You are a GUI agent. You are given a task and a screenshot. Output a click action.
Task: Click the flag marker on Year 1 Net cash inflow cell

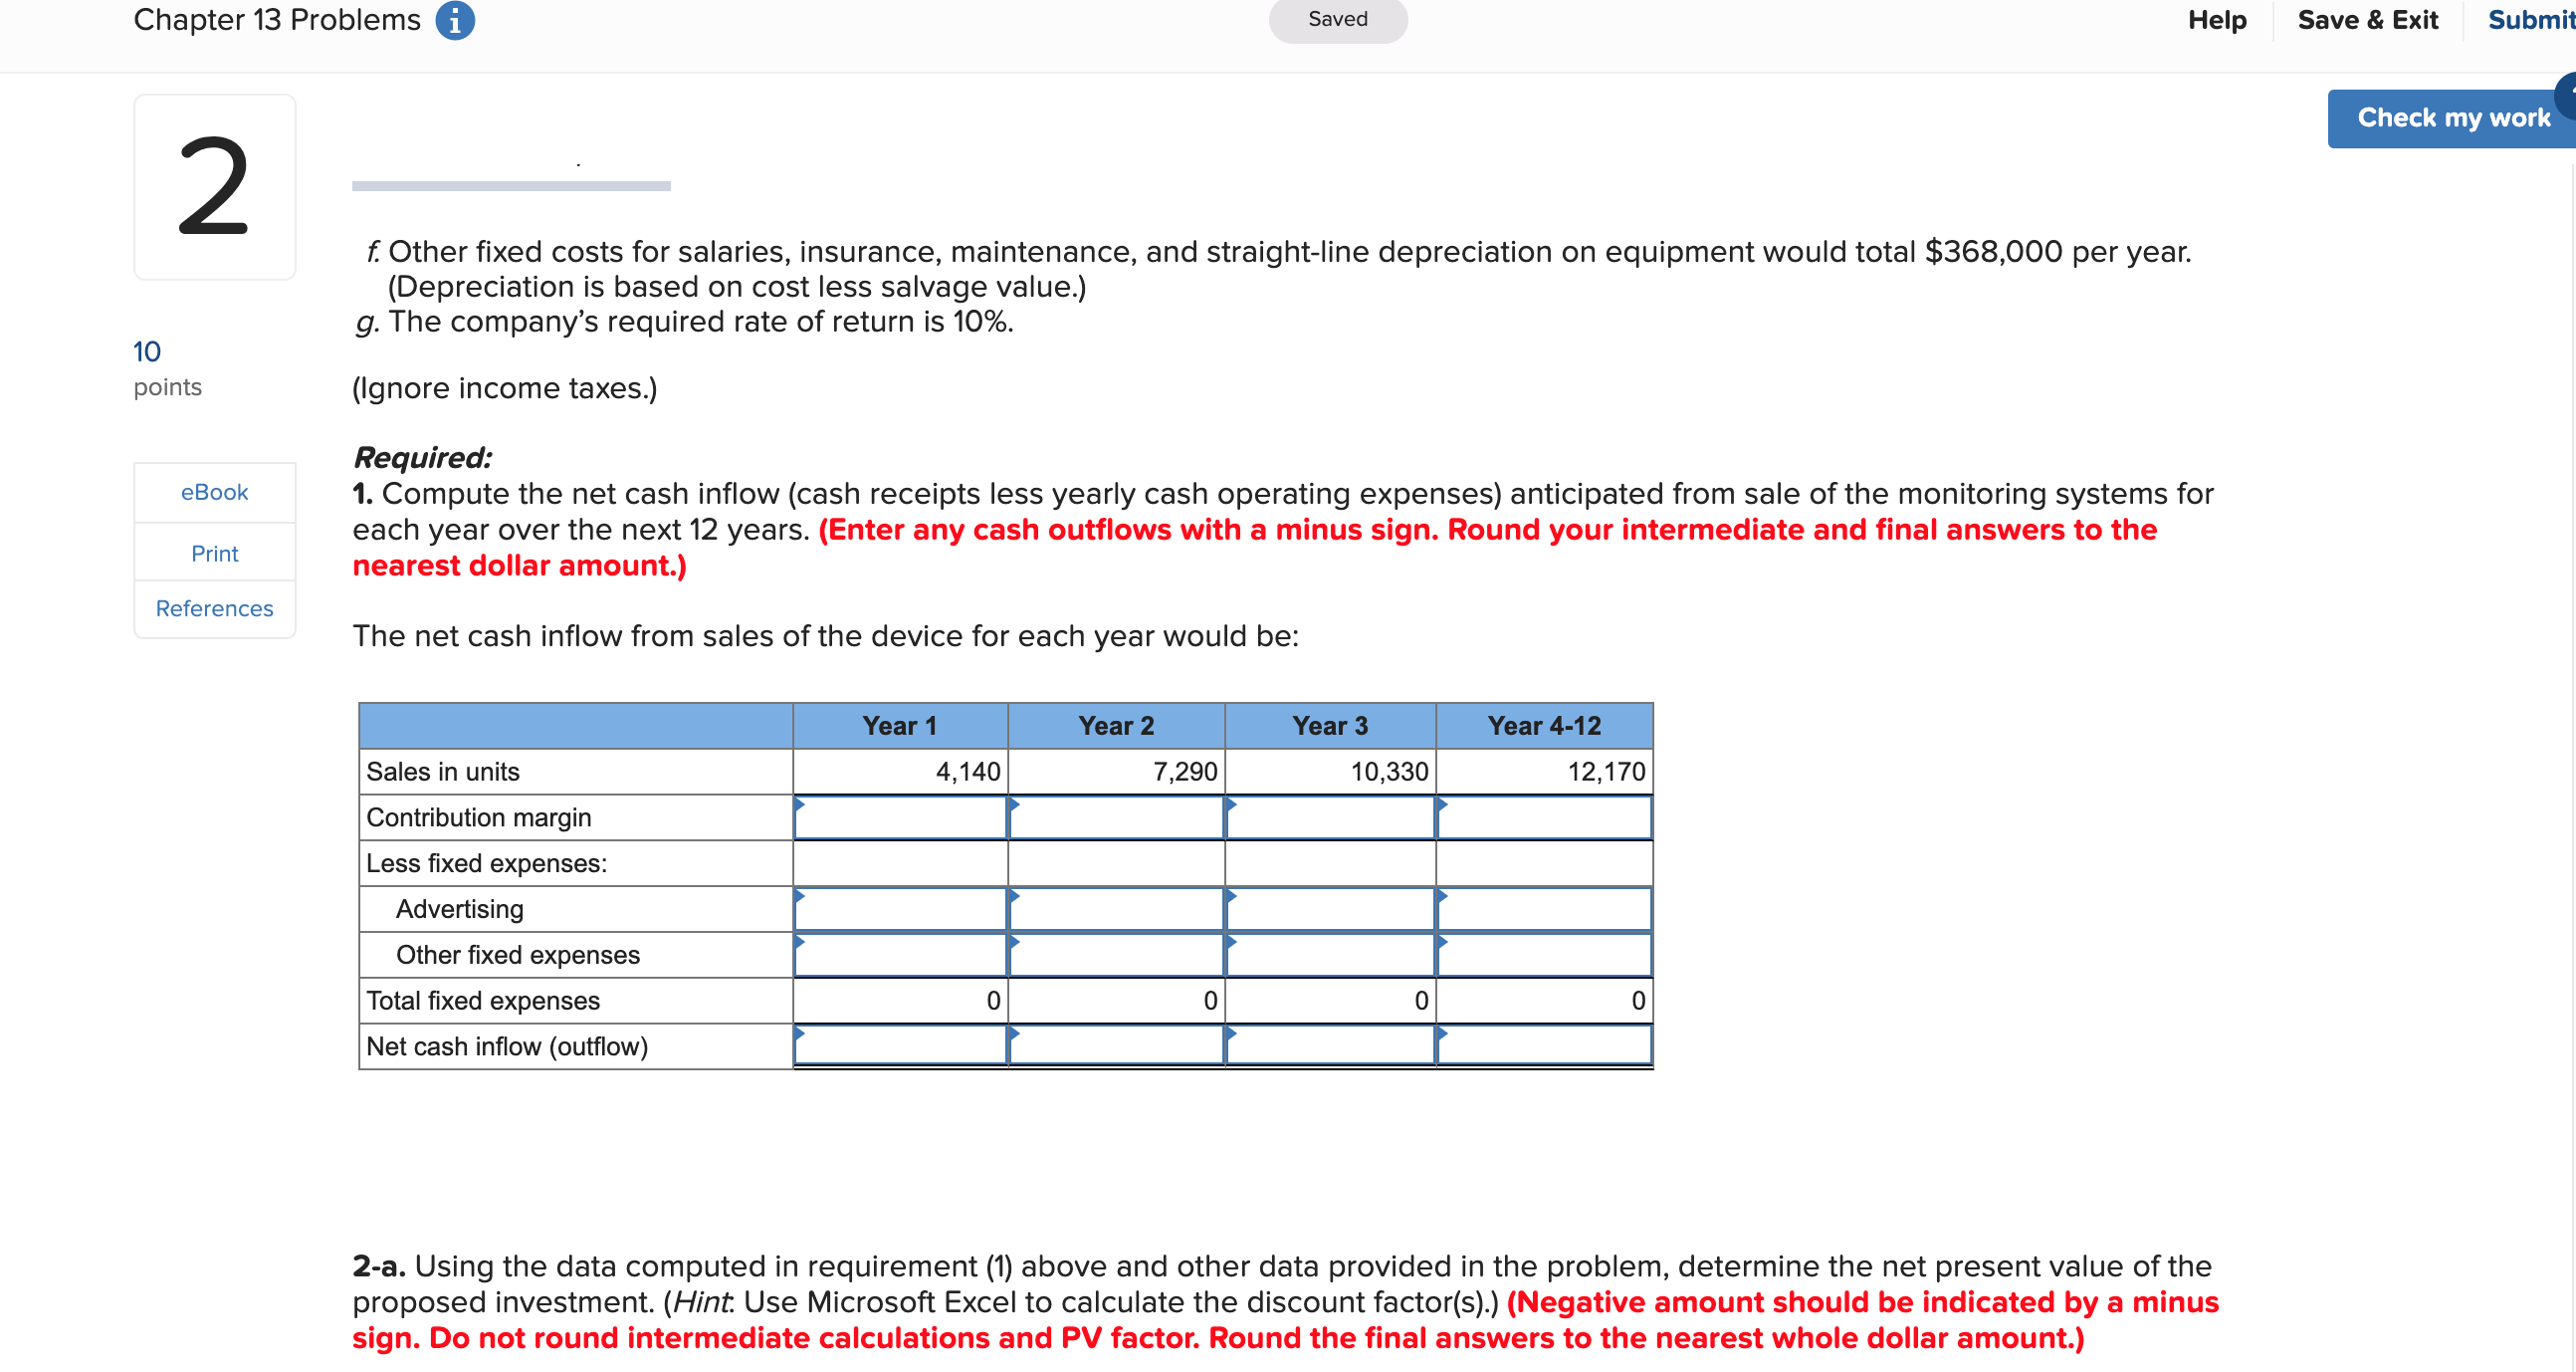799,1033
